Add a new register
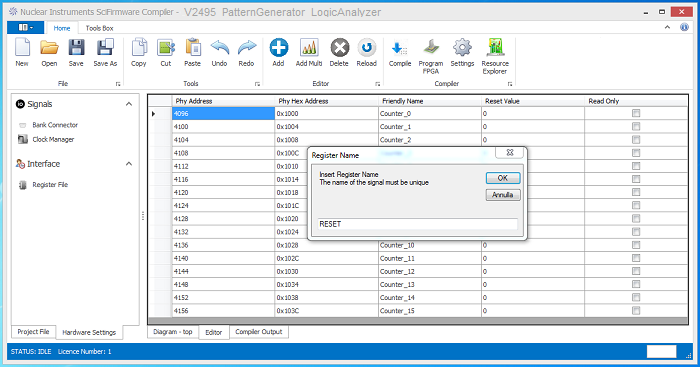Image resolution: width=700 pixels, height=367 pixels. 279,53
